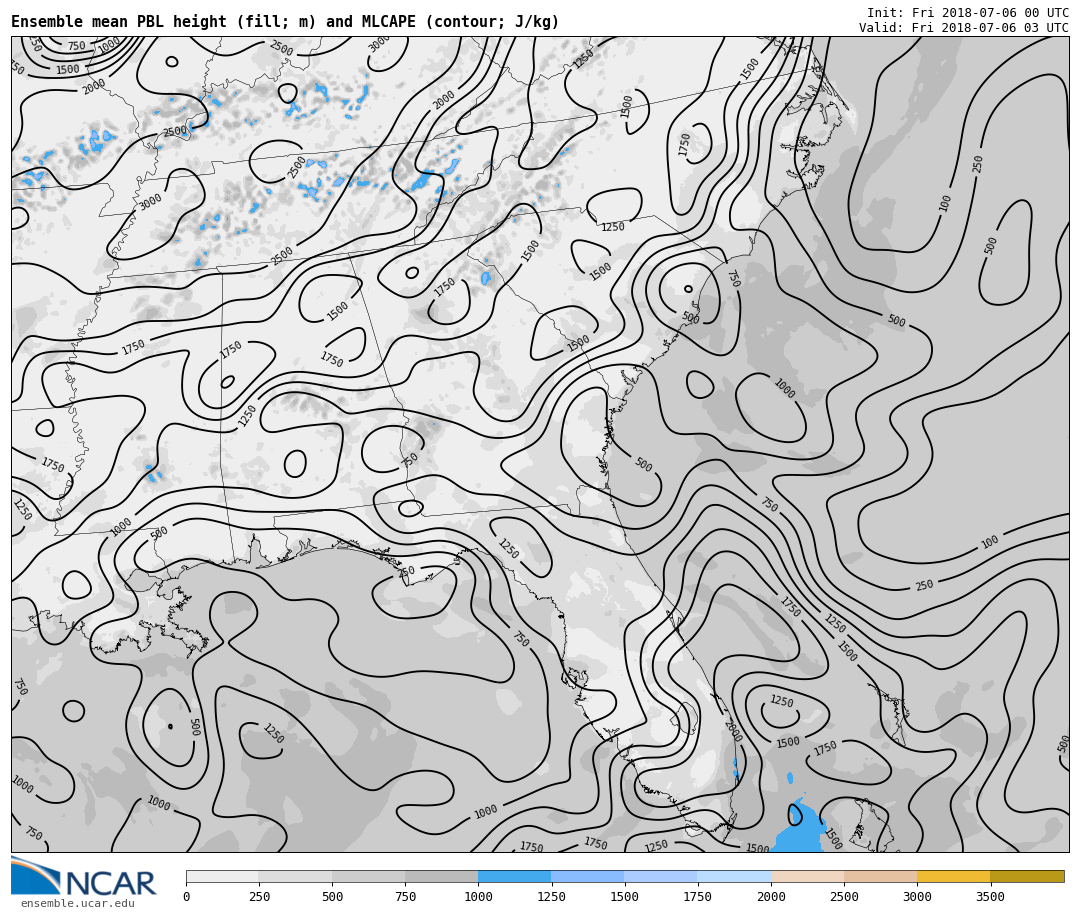Click the 3500 tick label under colorbar
The width and height of the screenshot is (1080, 915).
click(990, 897)
